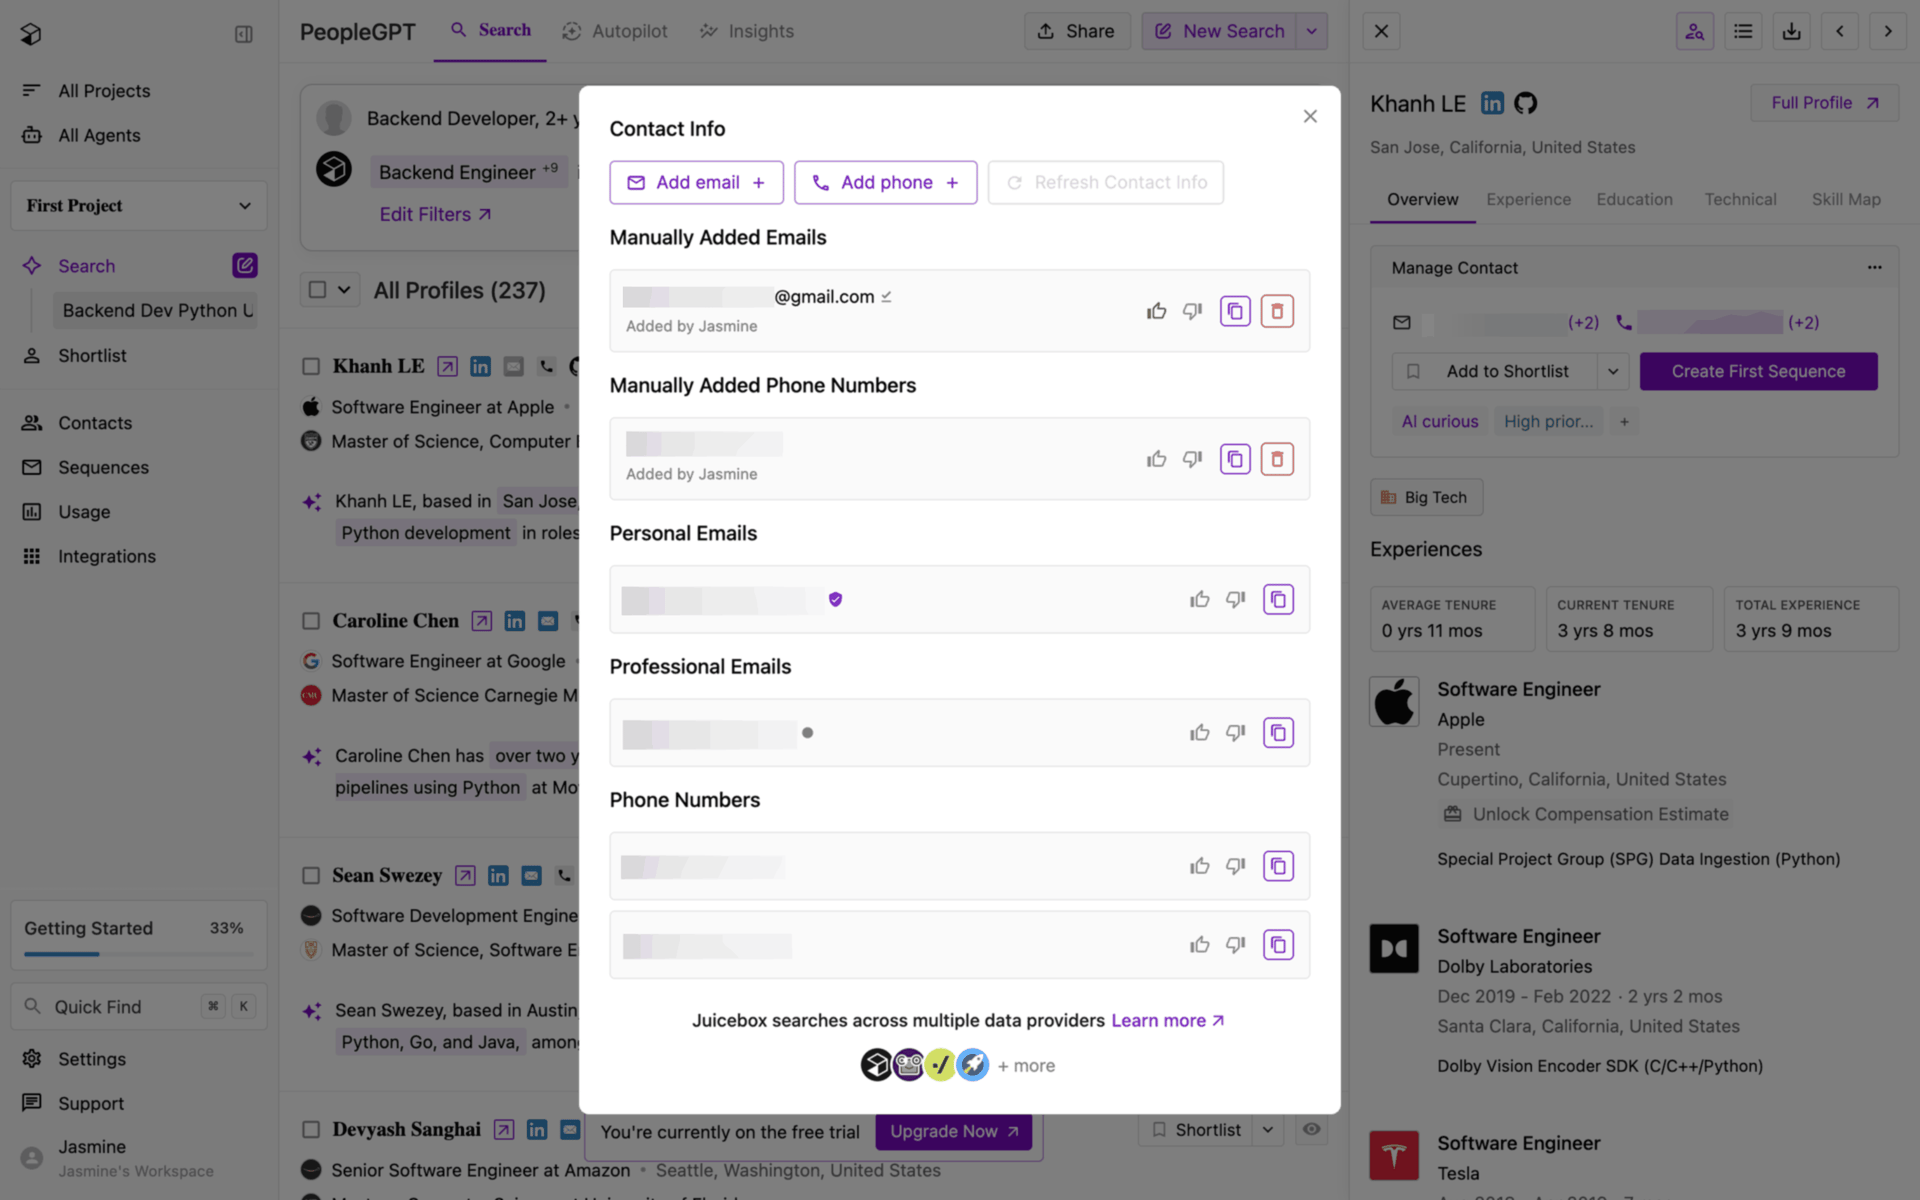Select the Khanh LE profile checkbox
The width and height of the screenshot is (1920, 1200).
pyautogui.click(x=311, y=366)
